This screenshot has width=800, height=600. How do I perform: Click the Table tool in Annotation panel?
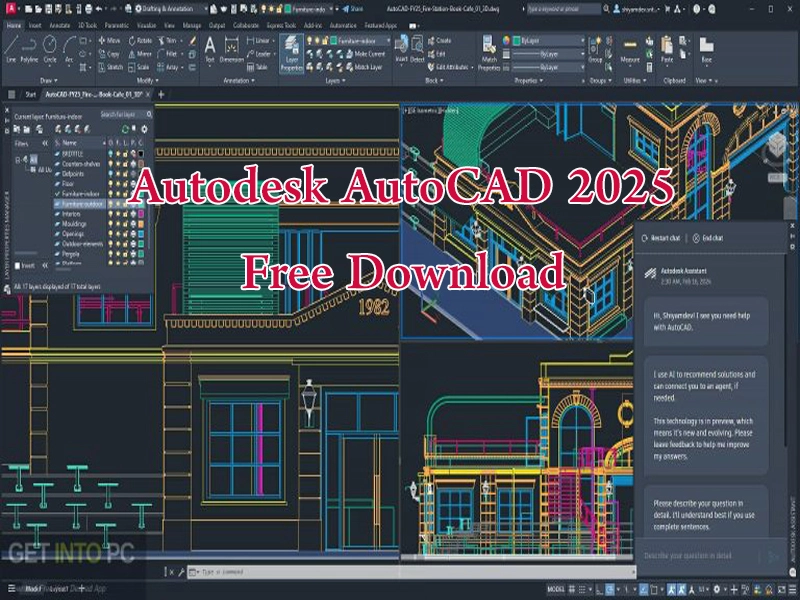[x=257, y=67]
